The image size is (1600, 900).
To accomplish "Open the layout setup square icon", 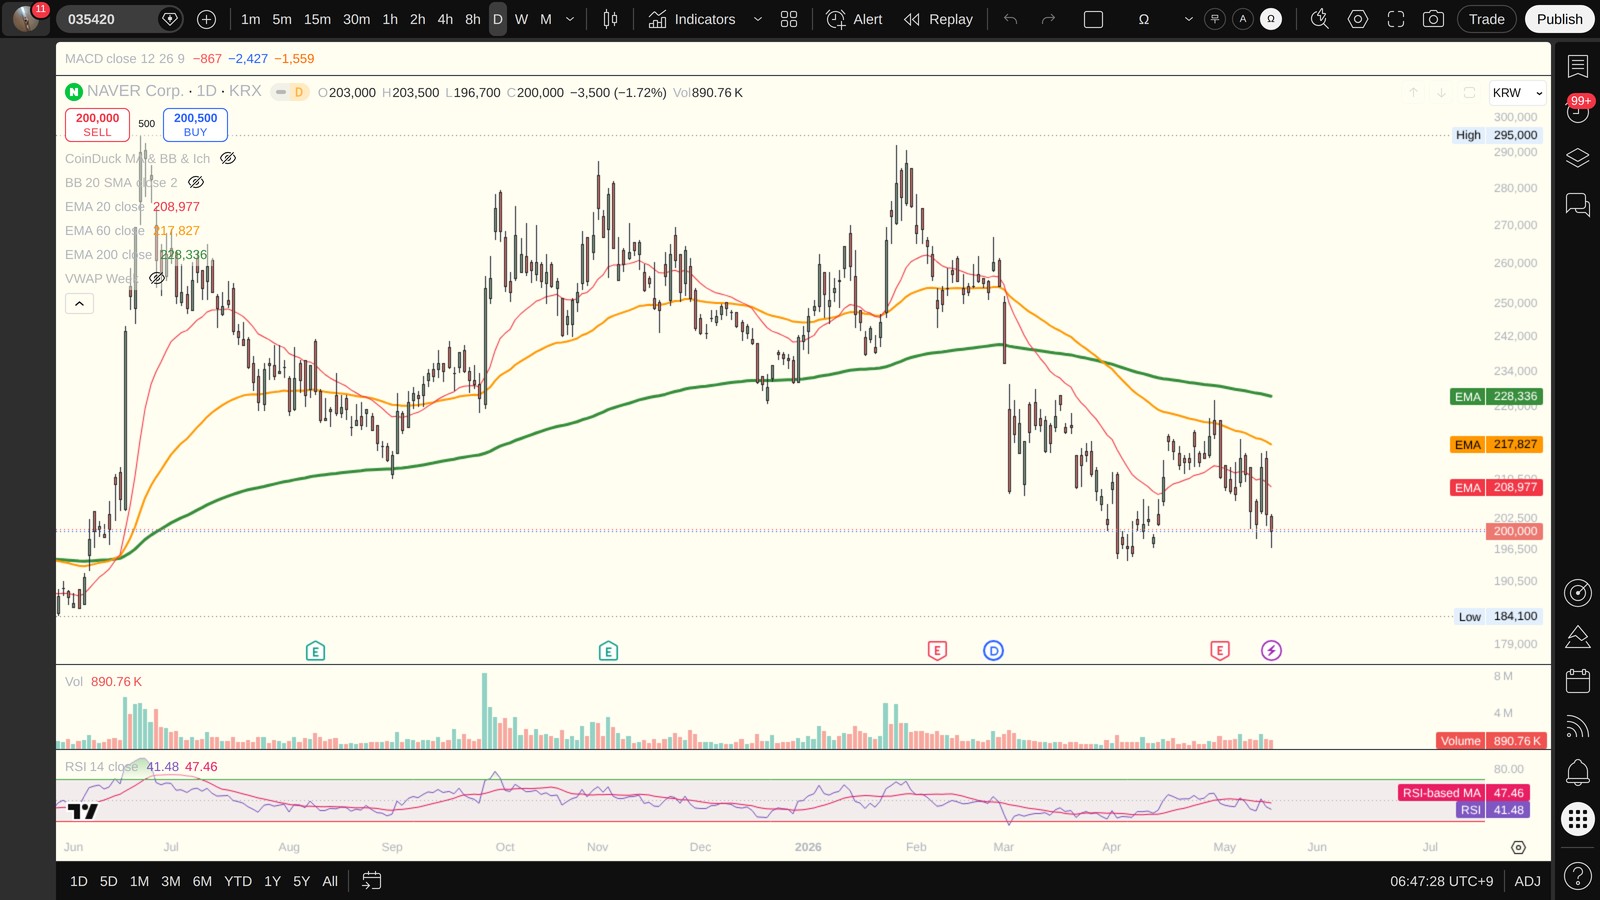I will coord(1093,19).
